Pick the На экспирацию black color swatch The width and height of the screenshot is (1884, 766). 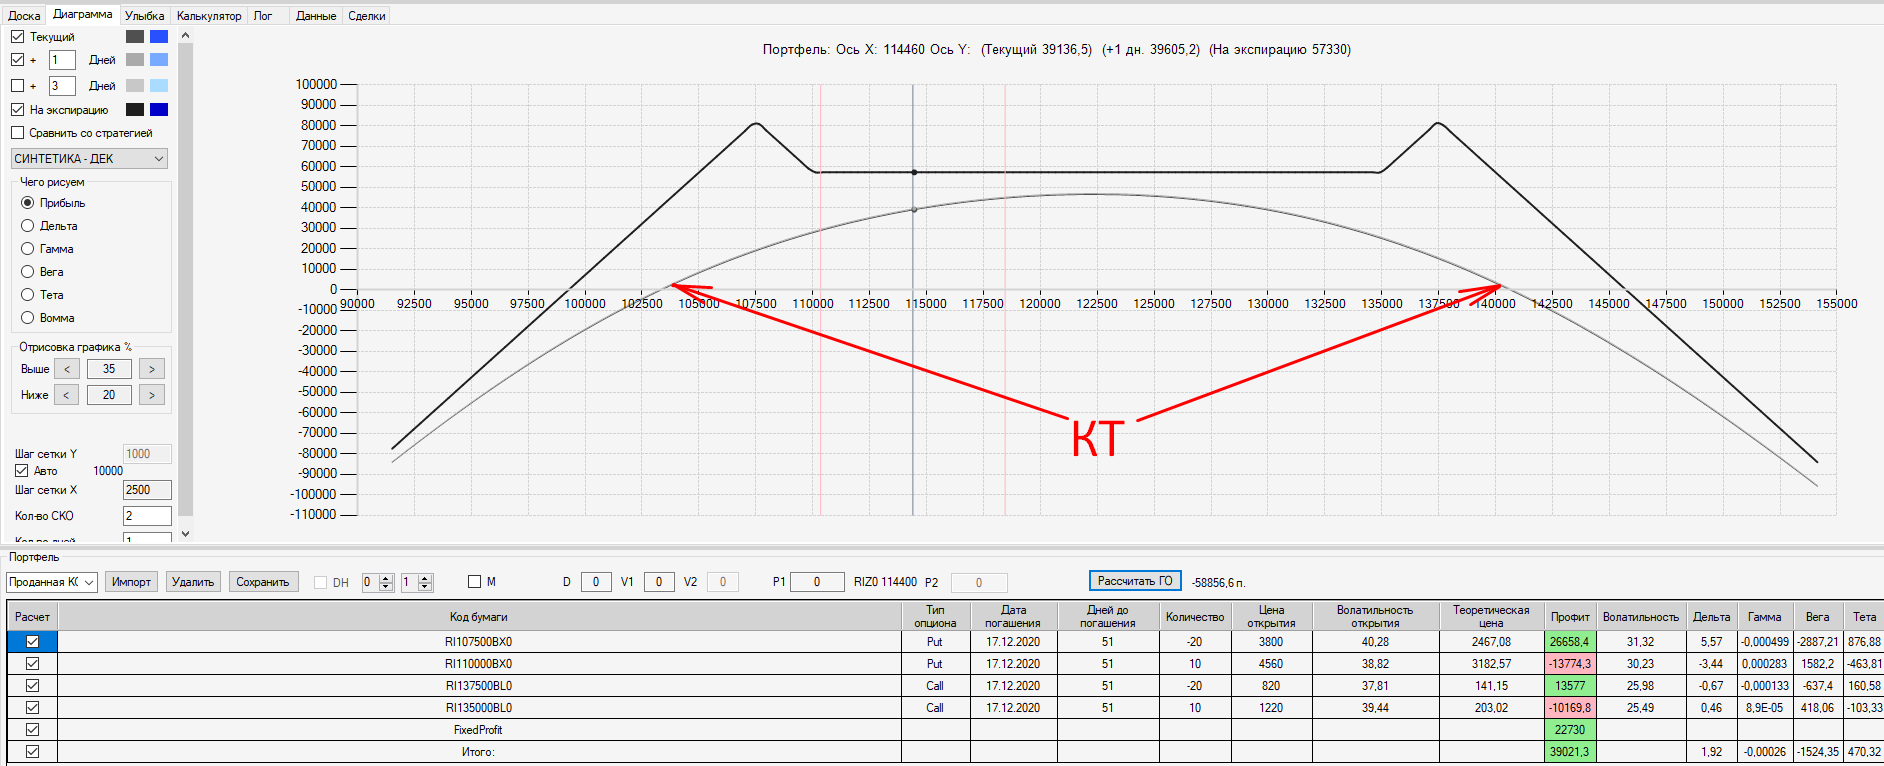tap(135, 110)
